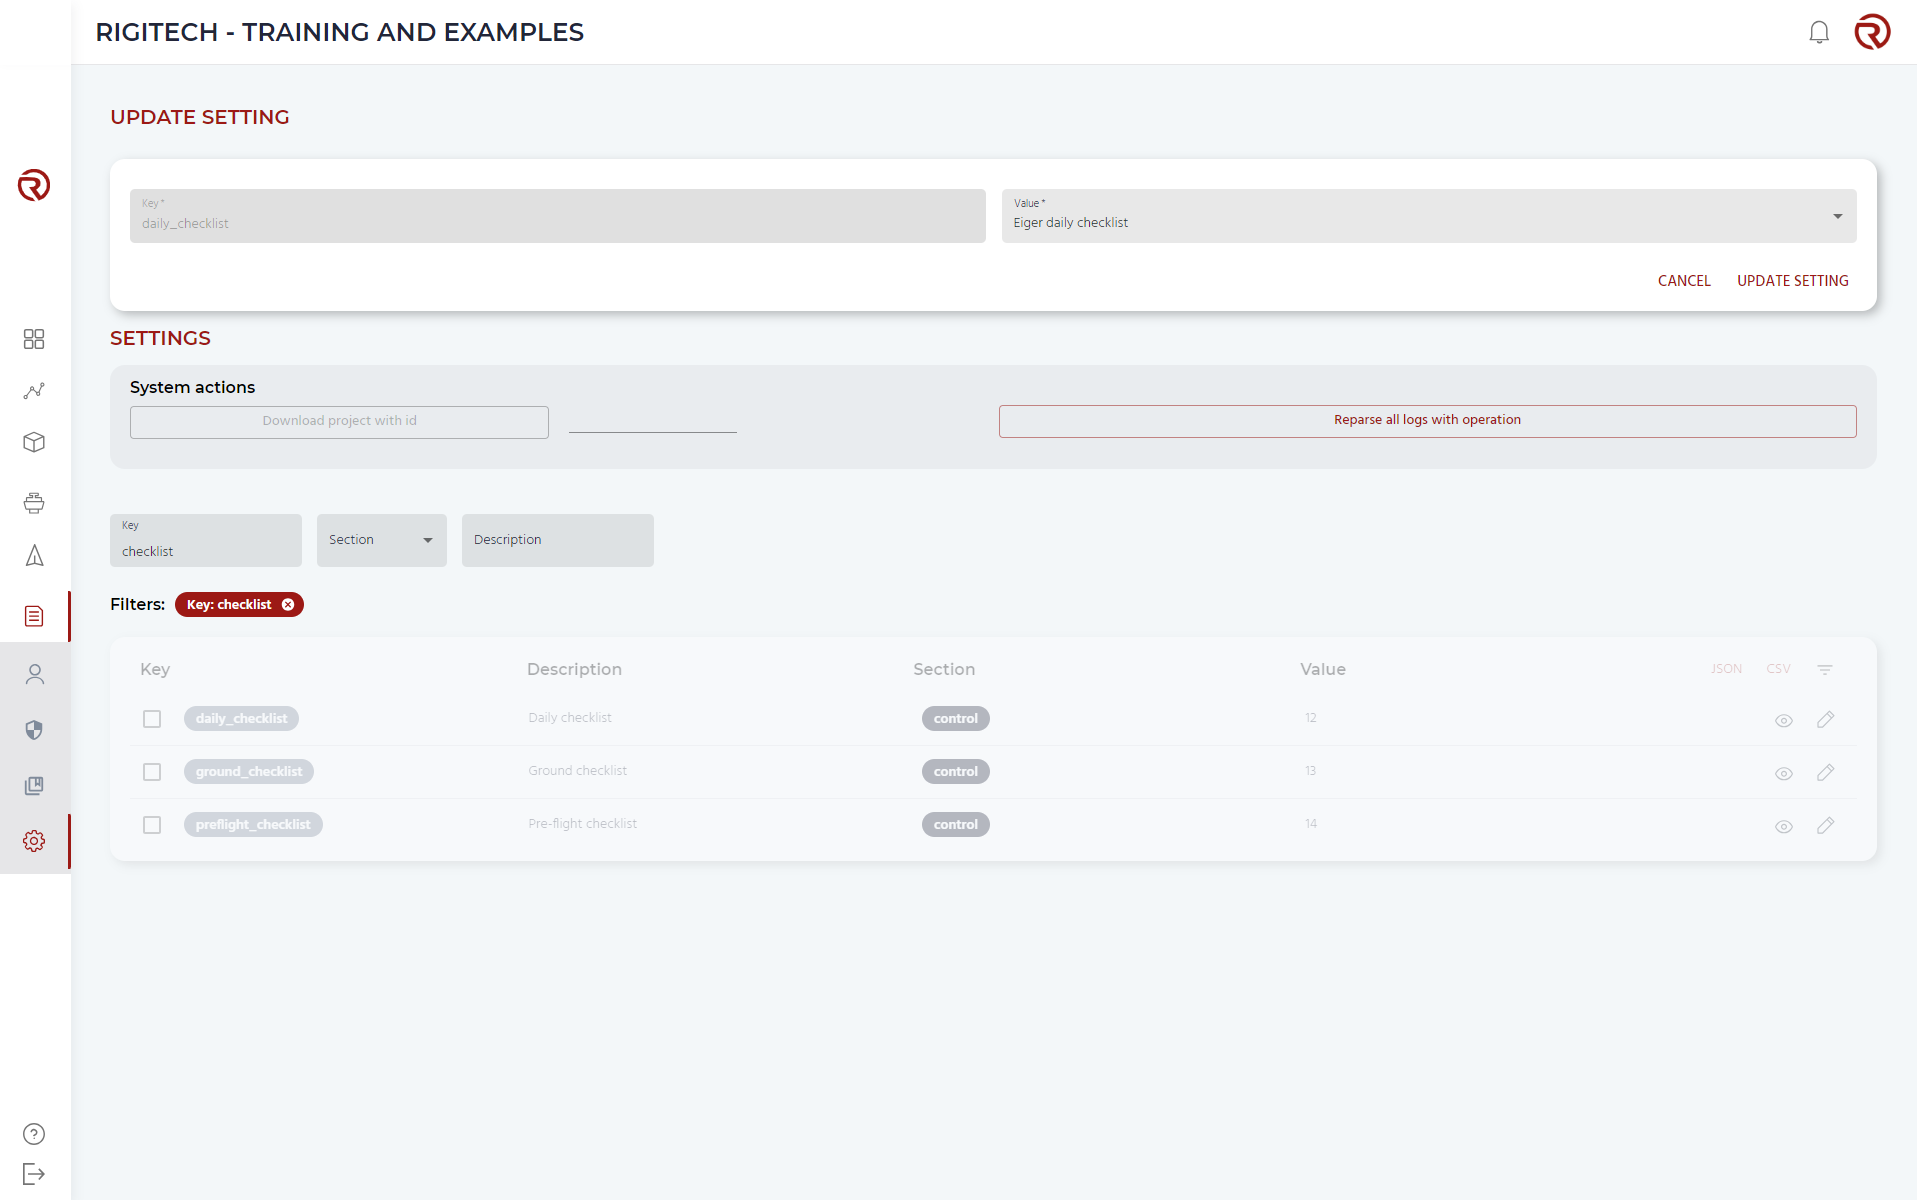Click the disabled Key field daily_checklist
Viewport: 1917px width, 1200px height.
click(558, 216)
